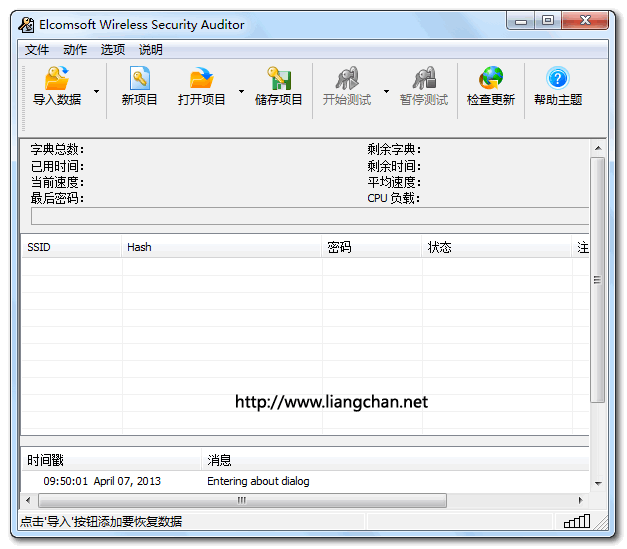Click the 时间戳 column header

point(111,460)
